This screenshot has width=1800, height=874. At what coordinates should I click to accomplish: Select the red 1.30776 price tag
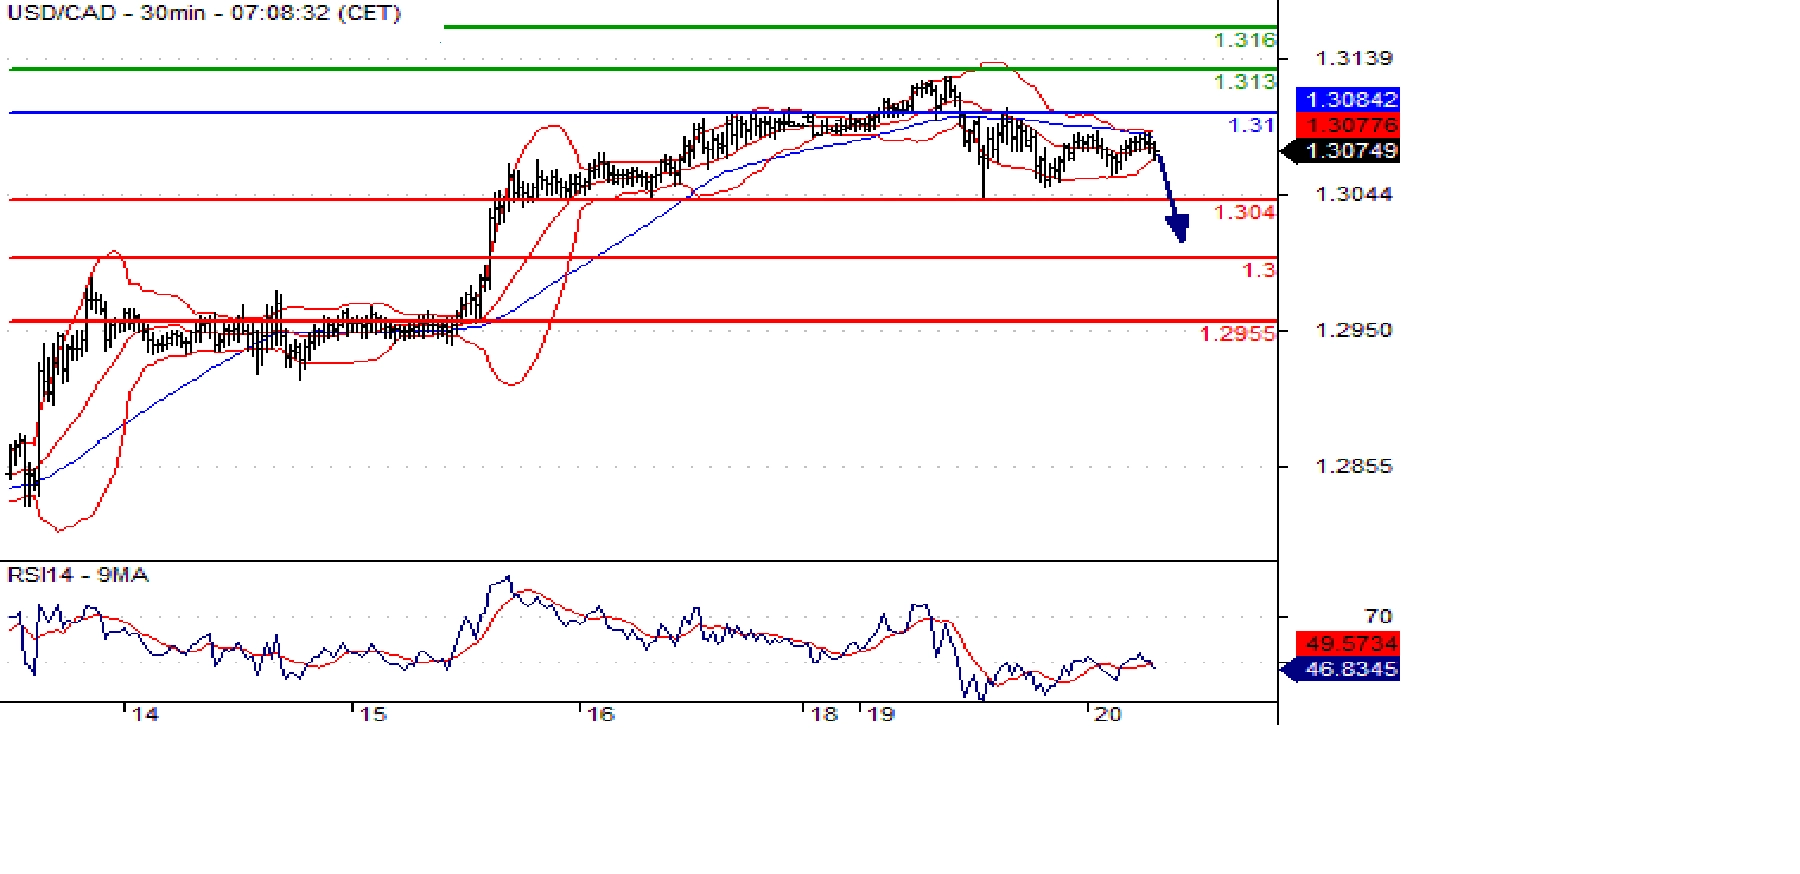(1348, 125)
